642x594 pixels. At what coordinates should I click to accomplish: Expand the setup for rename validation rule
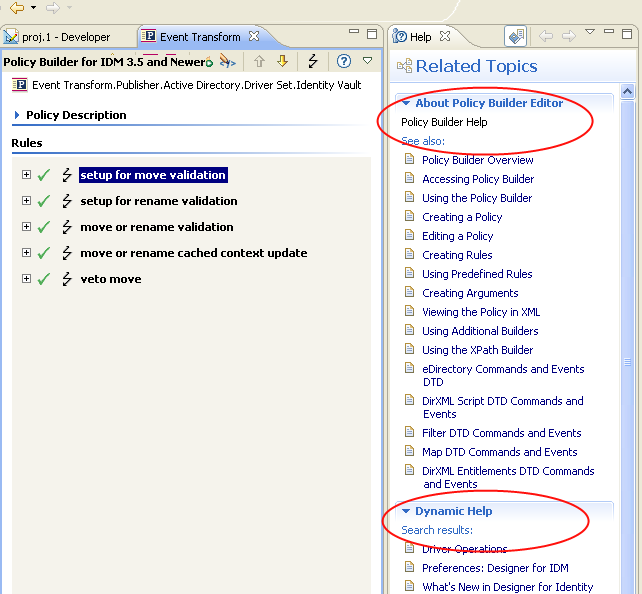click(26, 201)
